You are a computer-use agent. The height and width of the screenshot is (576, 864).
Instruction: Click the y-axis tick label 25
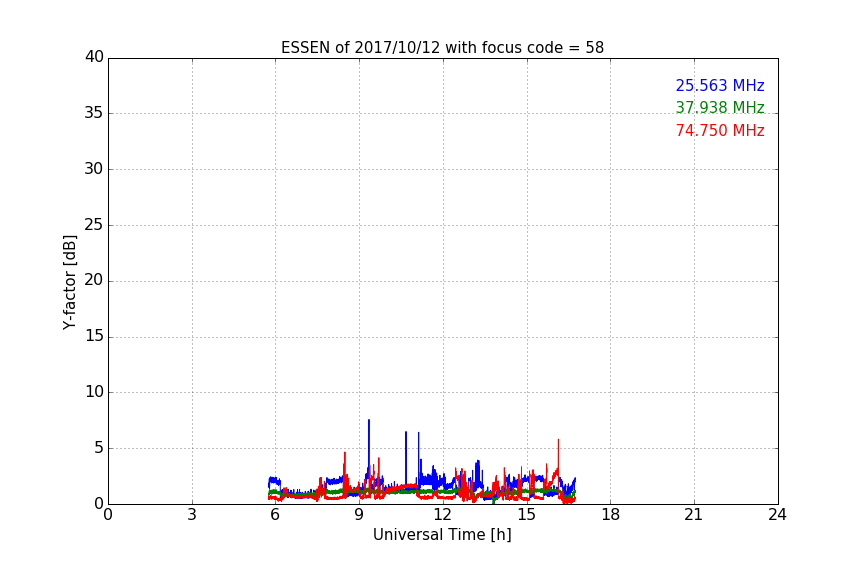coord(94,224)
